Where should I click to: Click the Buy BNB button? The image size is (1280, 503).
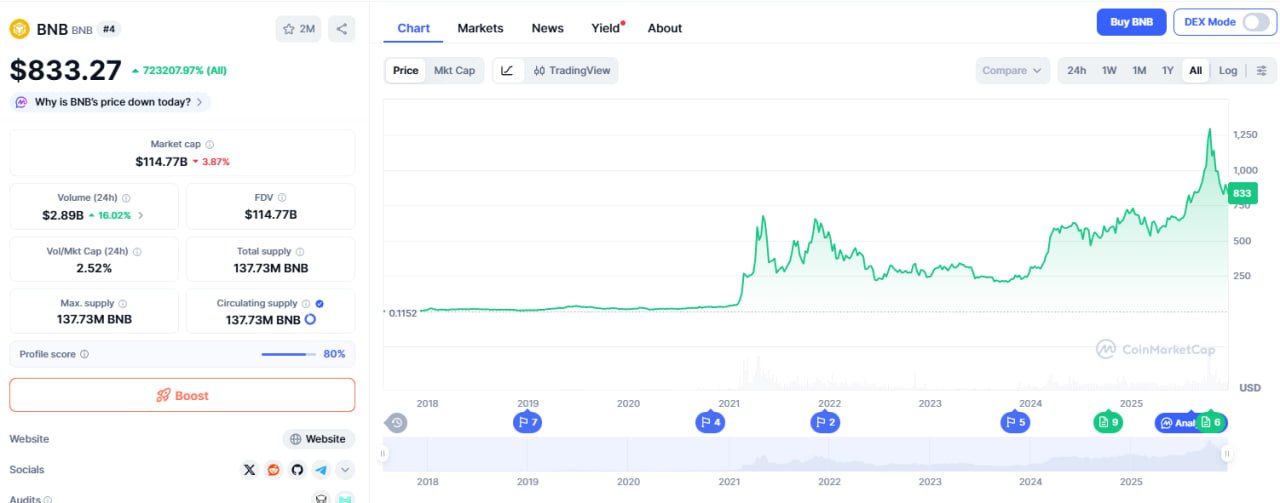click(1131, 22)
